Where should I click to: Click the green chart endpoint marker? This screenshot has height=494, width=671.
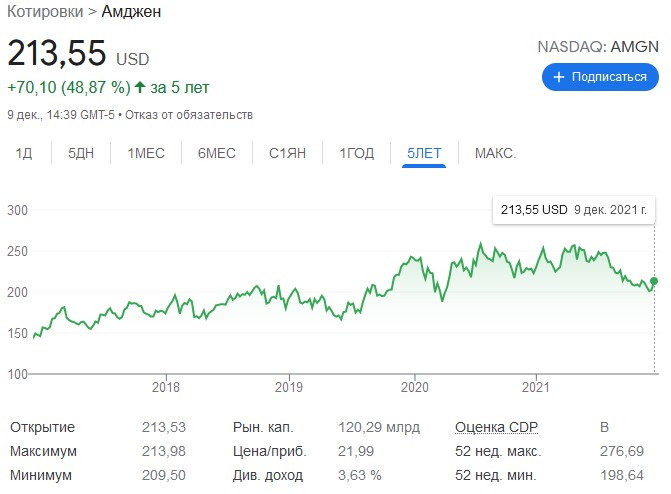(x=654, y=281)
